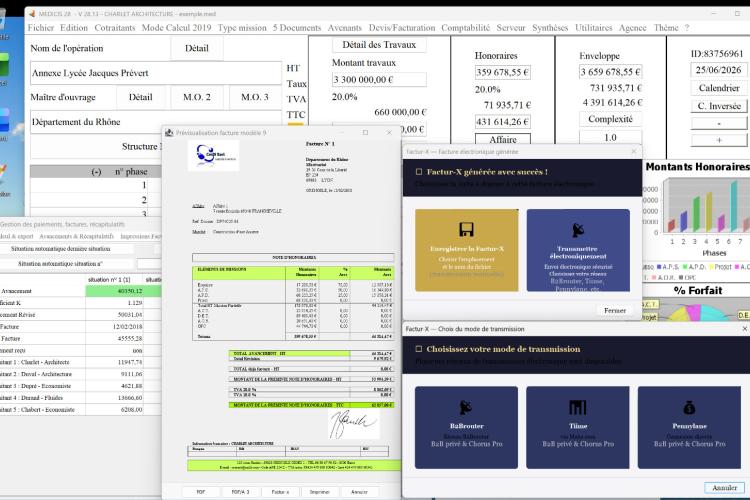Open the Edition menu
The image size is (750, 500).
coord(74,28)
